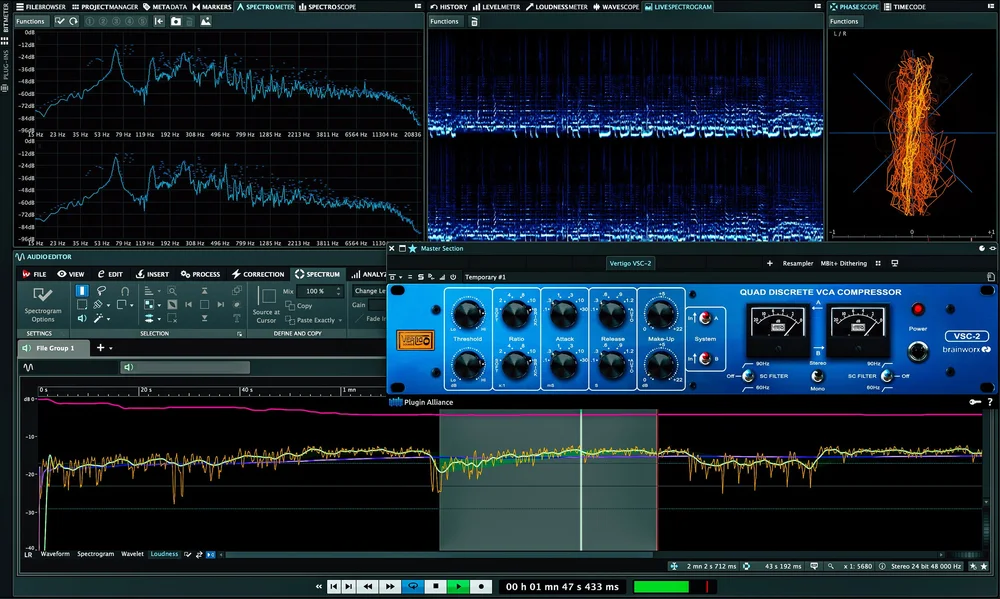Select the Wavelet display tab
The image size is (1000, 599).
pyautogui.click(x=132, y=554)
